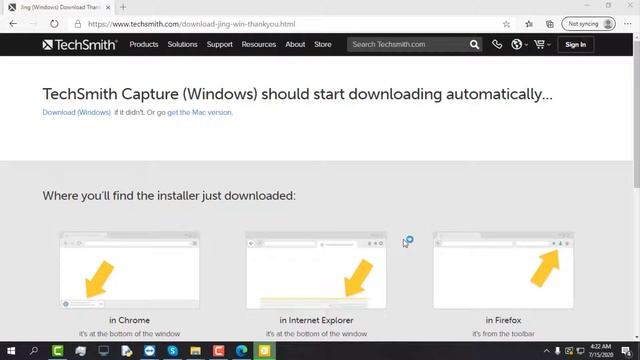Click the Chrome download location thumbnail
The image size is (640, 360).
(x=129, y=270)
